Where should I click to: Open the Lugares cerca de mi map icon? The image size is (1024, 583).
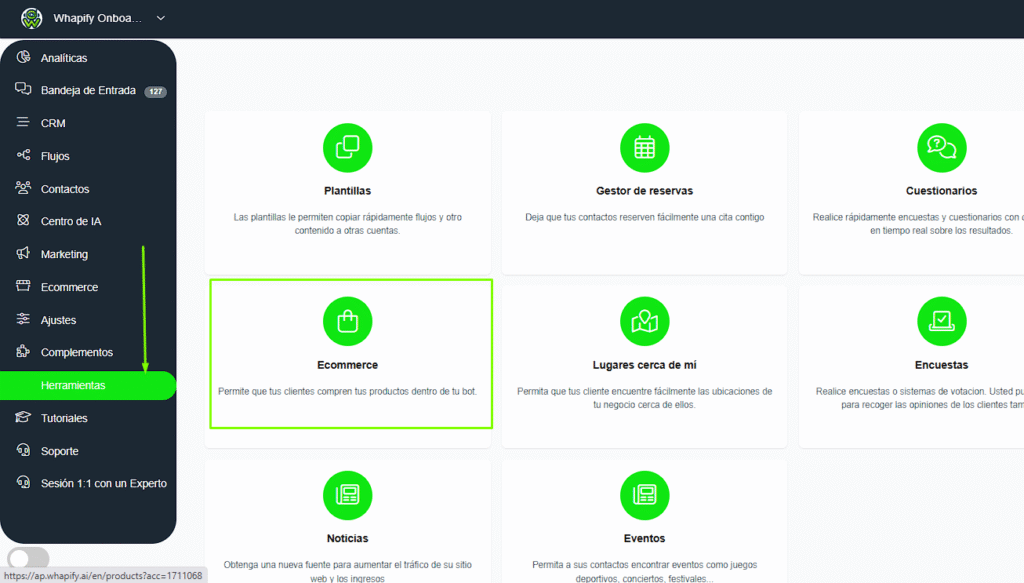pos(644,321)
